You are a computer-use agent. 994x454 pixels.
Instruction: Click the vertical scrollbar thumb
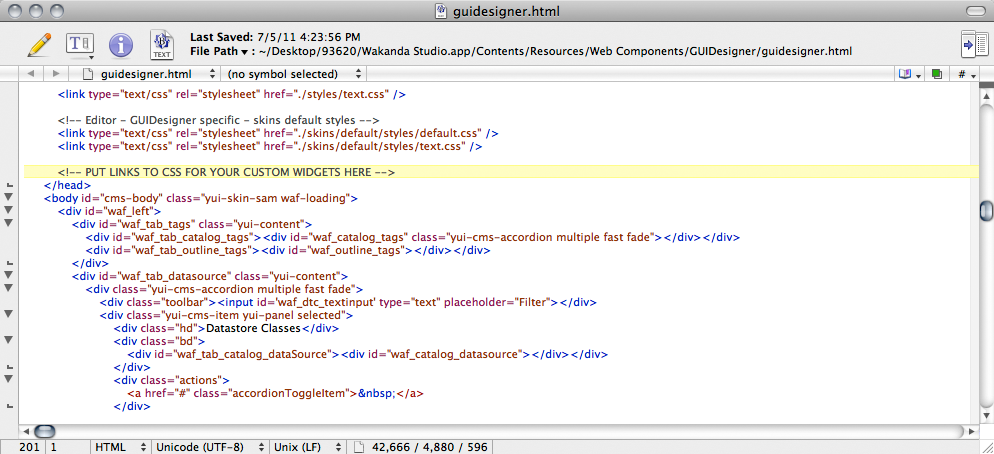pyautogui.click(x=986, y=211)
